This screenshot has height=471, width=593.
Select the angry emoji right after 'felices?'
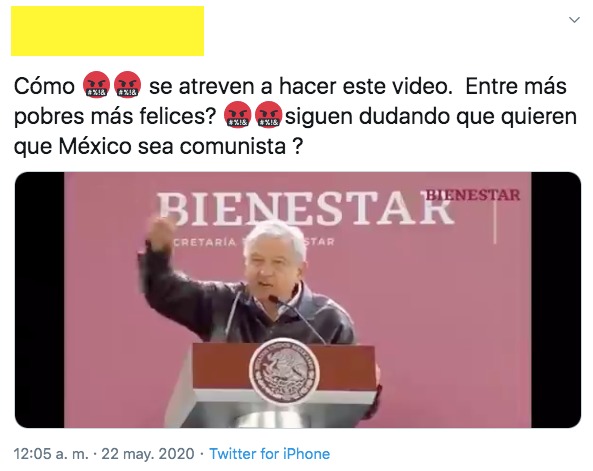tap(238, 115)
